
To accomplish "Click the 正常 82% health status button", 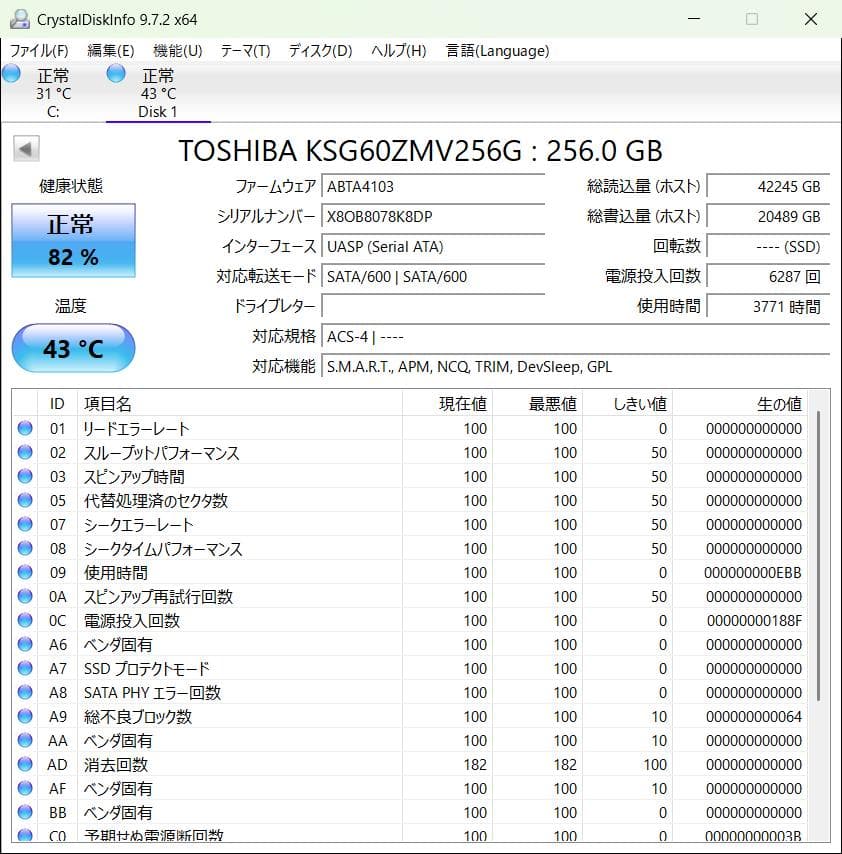I will pyautogui.click(x=72, y=240).
